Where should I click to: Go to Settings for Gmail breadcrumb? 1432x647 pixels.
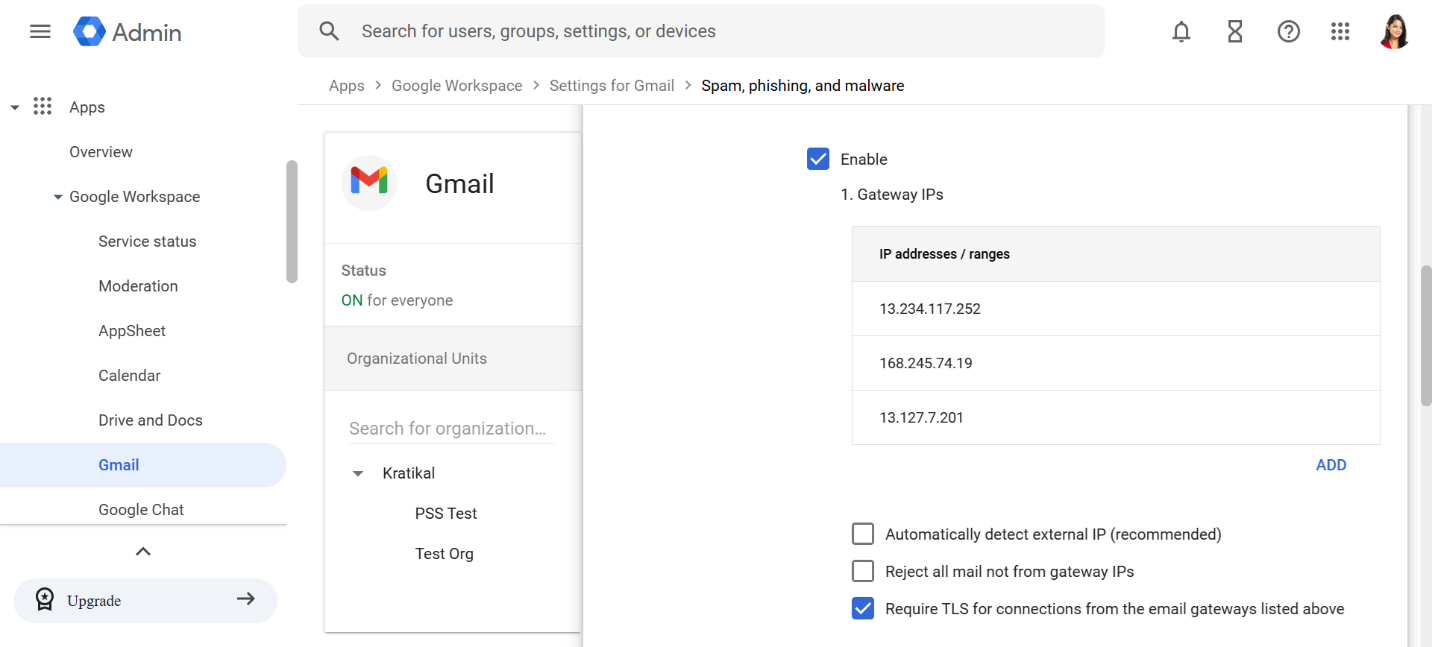(x=612, y=86)
